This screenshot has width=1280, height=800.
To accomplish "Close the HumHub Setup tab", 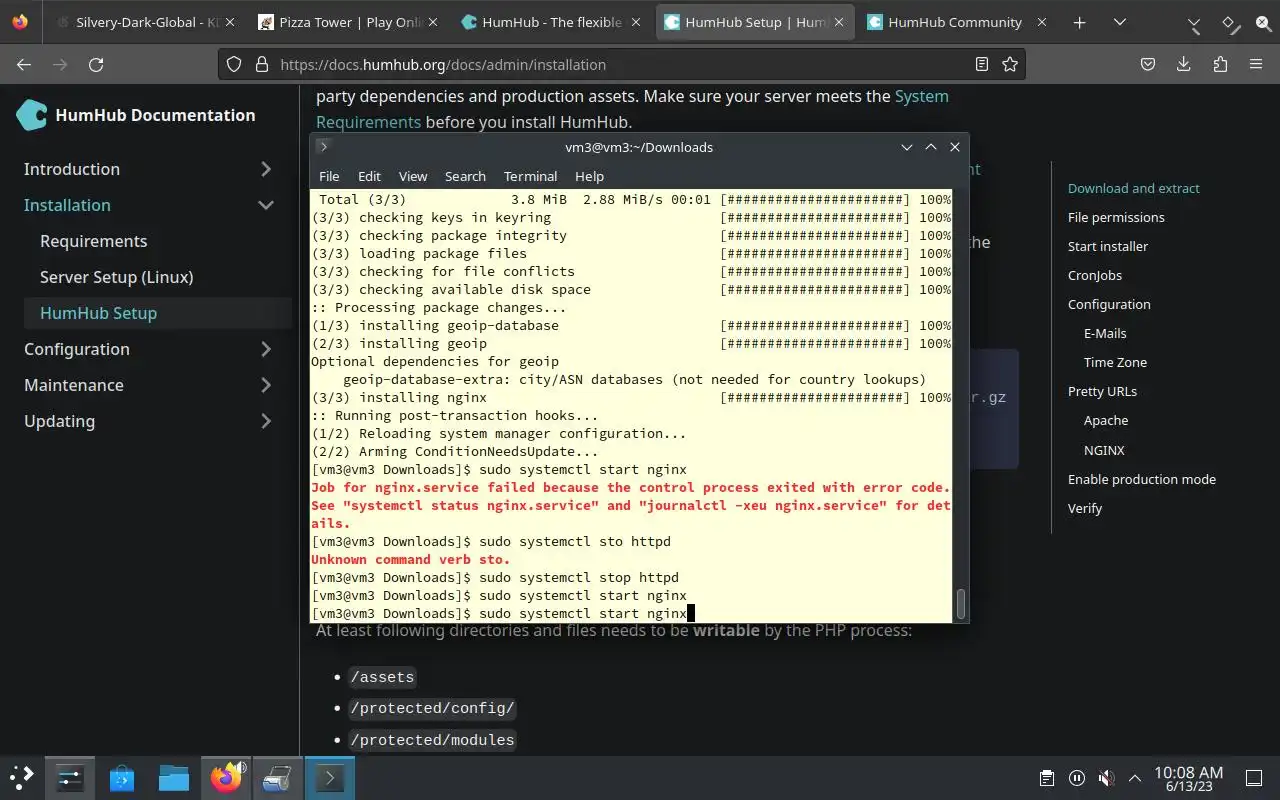I will [x=838, y=22].
